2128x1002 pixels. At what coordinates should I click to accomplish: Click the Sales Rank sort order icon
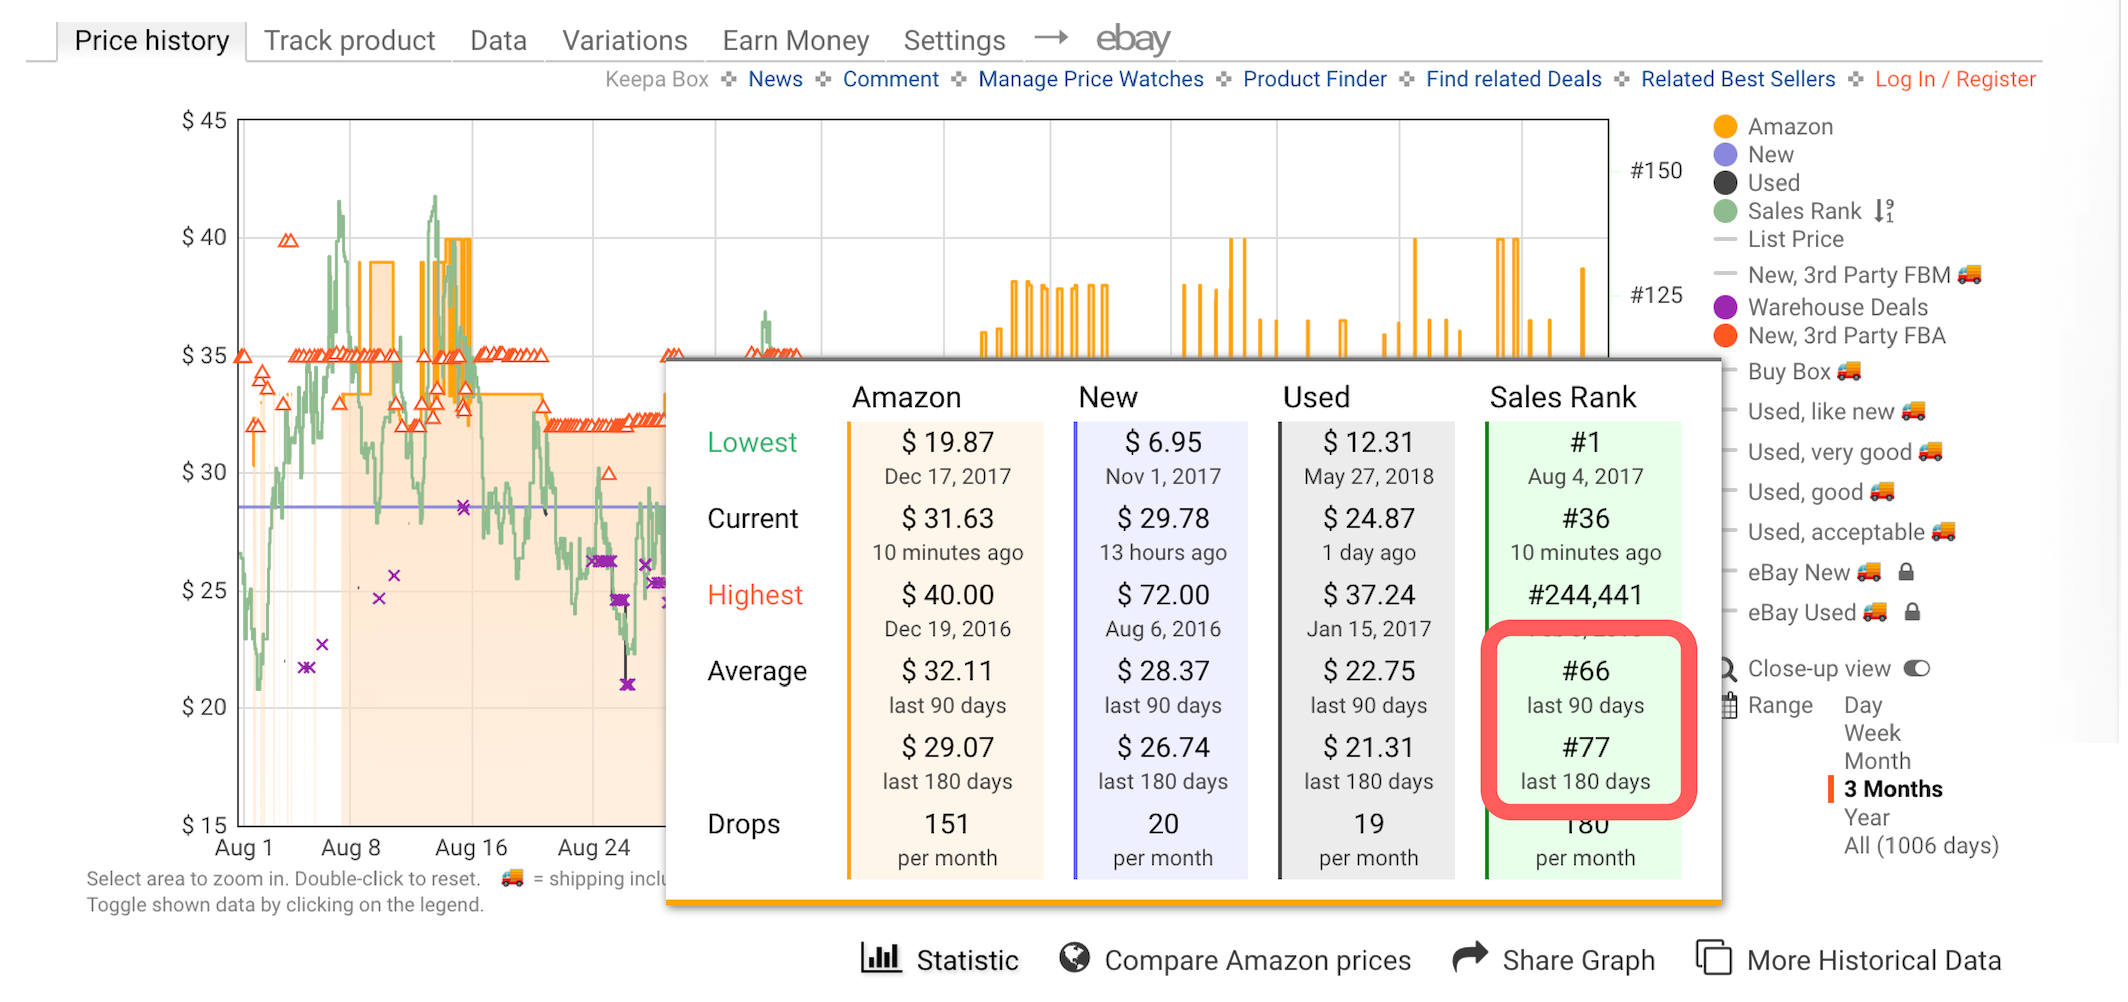(1884, 211)
